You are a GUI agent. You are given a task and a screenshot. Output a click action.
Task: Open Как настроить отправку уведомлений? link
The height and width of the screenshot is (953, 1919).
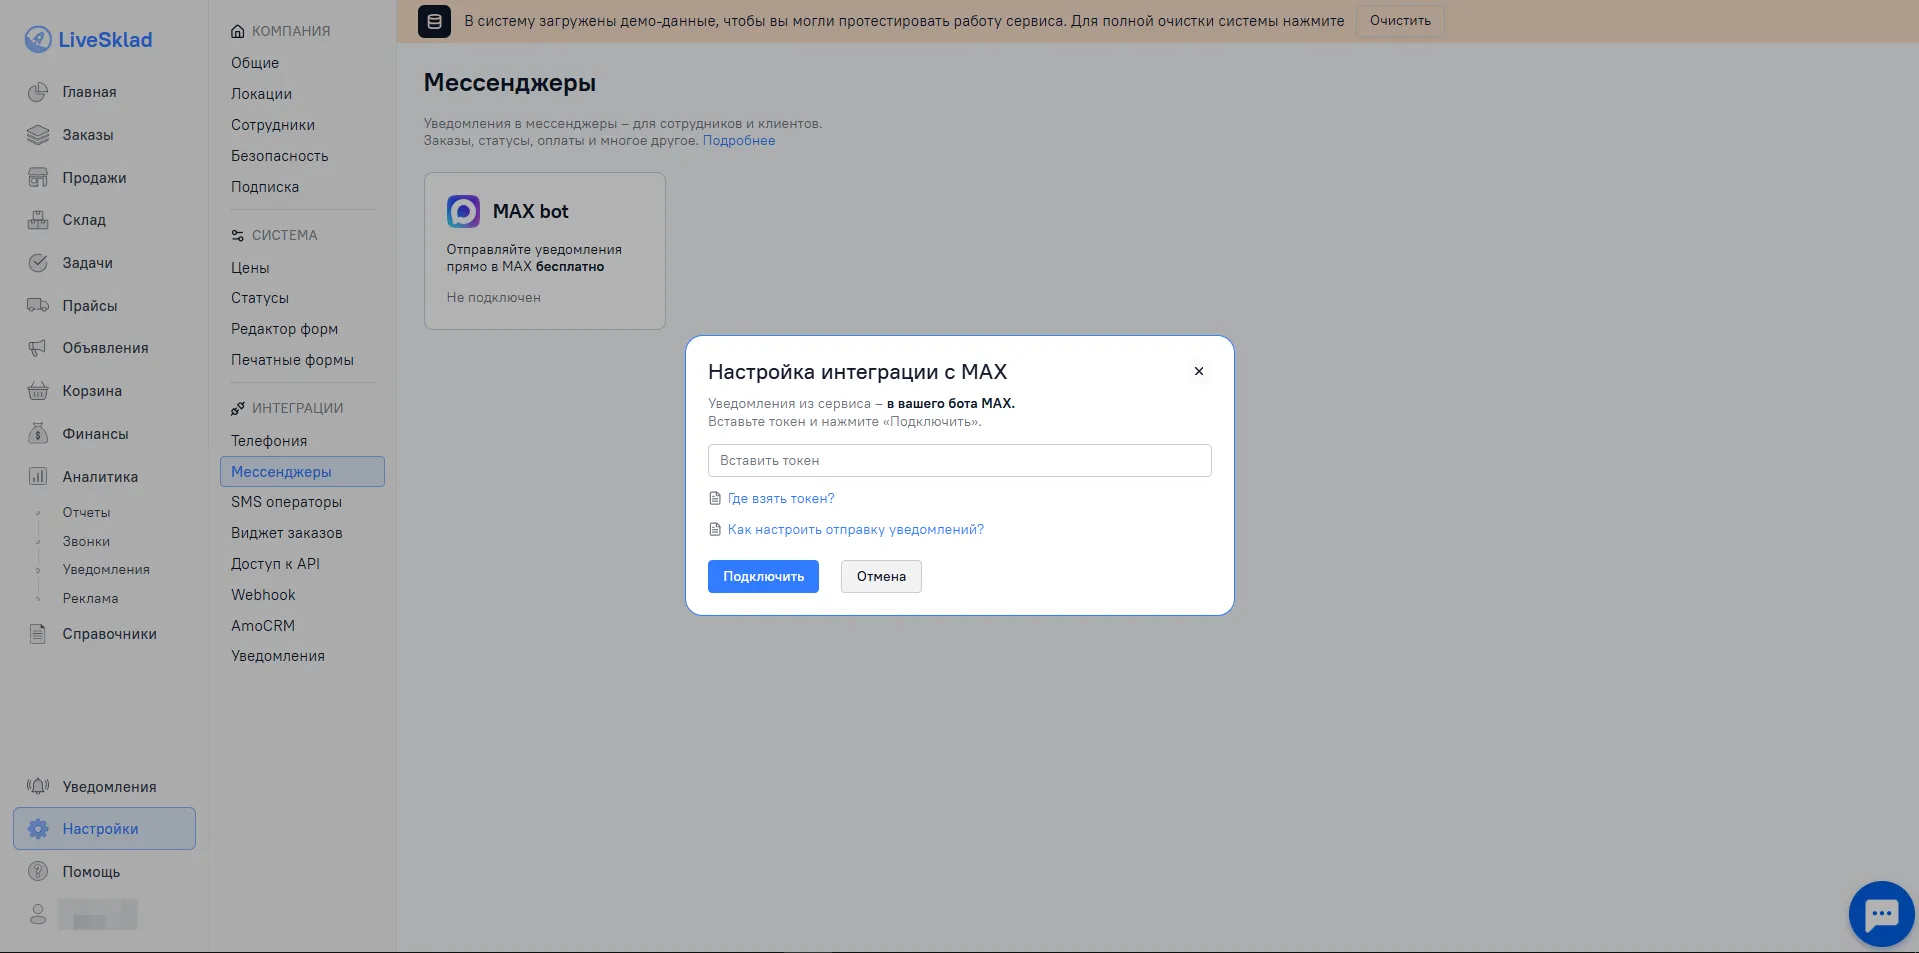[856, 530]
